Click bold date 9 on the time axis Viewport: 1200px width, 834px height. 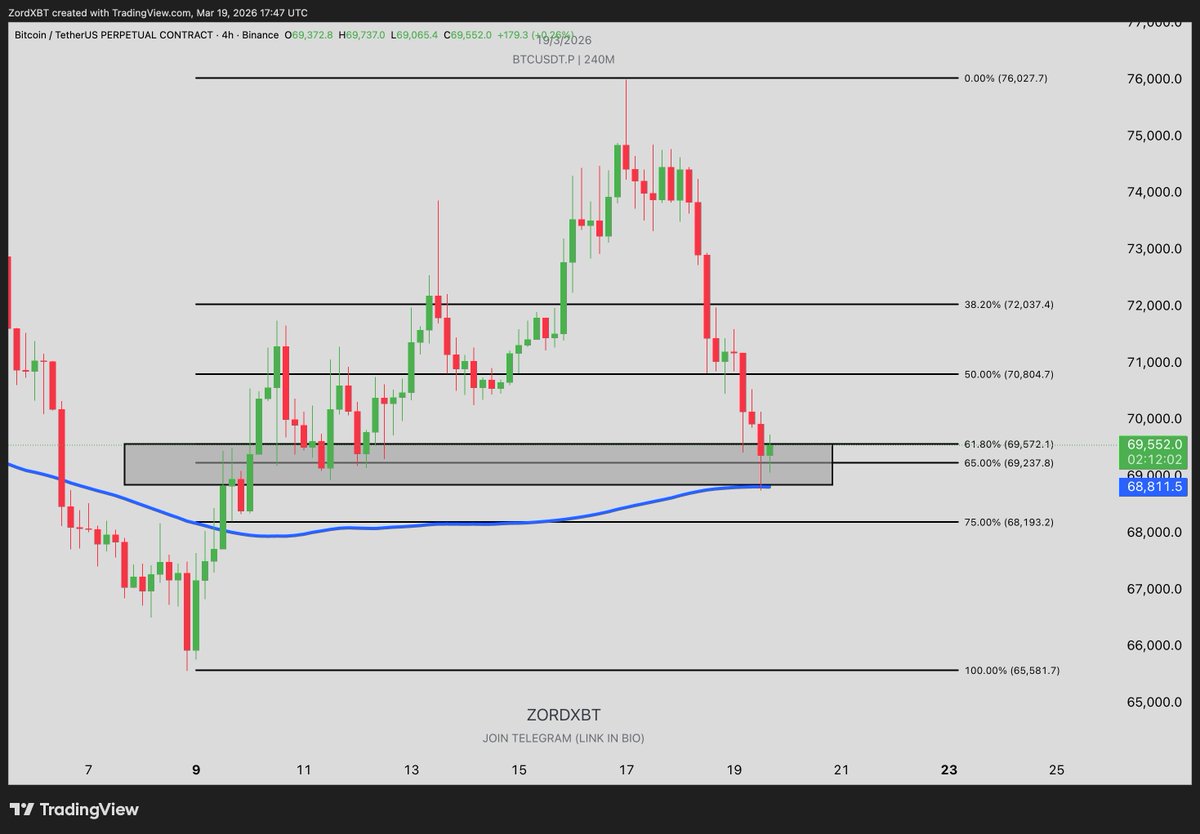coord(196,769)
